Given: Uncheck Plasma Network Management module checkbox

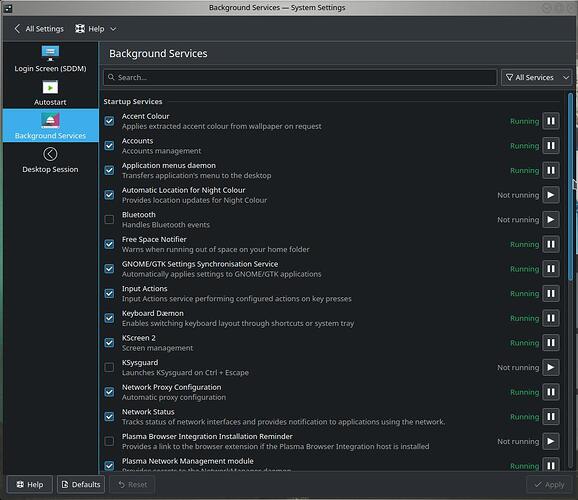Looking at the screenshot, I should [109, 466].
